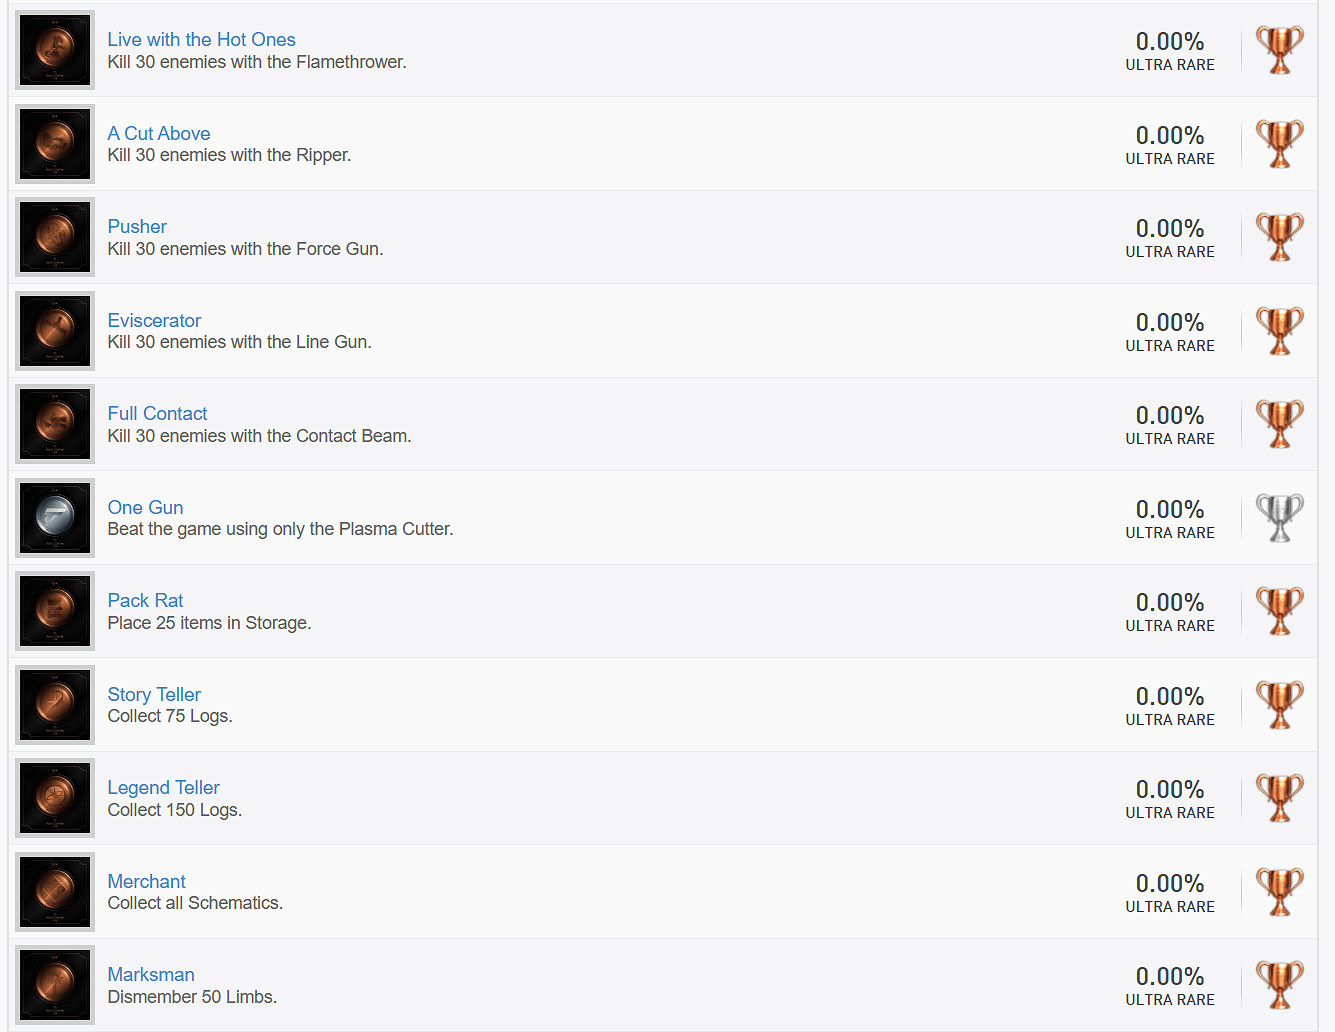Click the bronze trophy cup icon for Pusher
1335x1032 pixels.
1279,237
